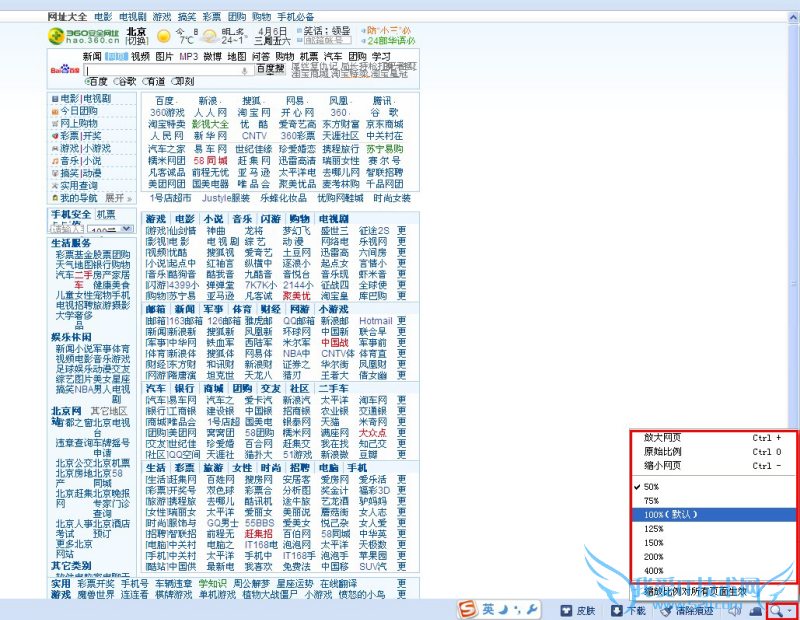Choose 缩小网页 from the zoom menu
The height and width of the screenshot is (620, 800).
[x=714, y=465]
